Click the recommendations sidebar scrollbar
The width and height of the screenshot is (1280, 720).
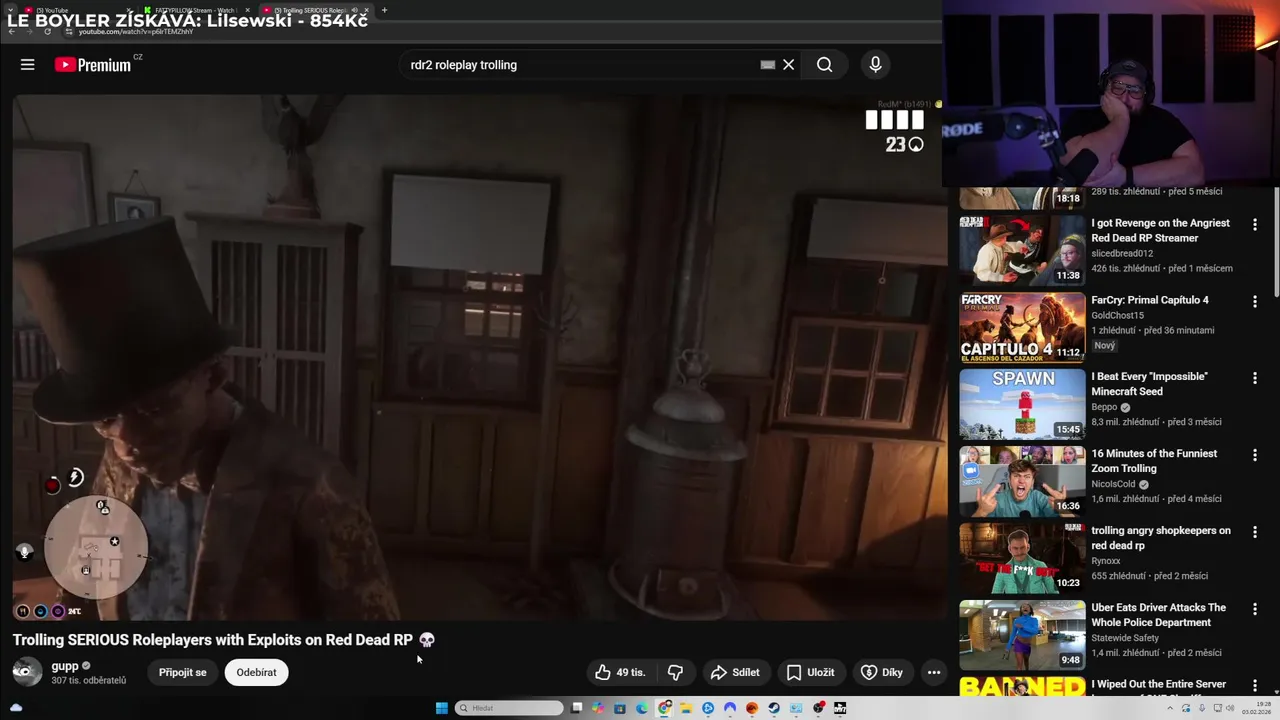tap(1275, 240)
